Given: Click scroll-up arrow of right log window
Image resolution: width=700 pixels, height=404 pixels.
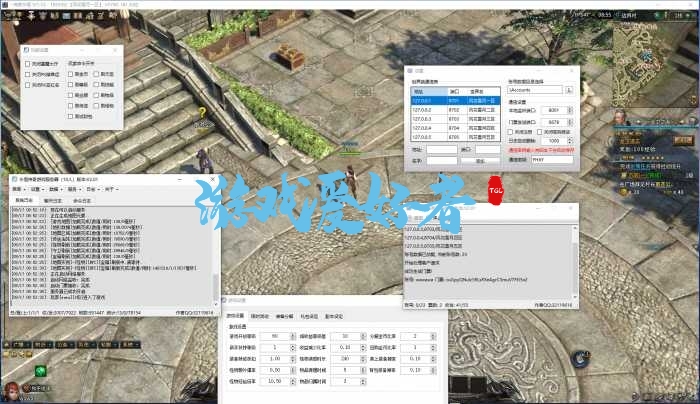Looking at the screenshot, I should tap(575, 228).
